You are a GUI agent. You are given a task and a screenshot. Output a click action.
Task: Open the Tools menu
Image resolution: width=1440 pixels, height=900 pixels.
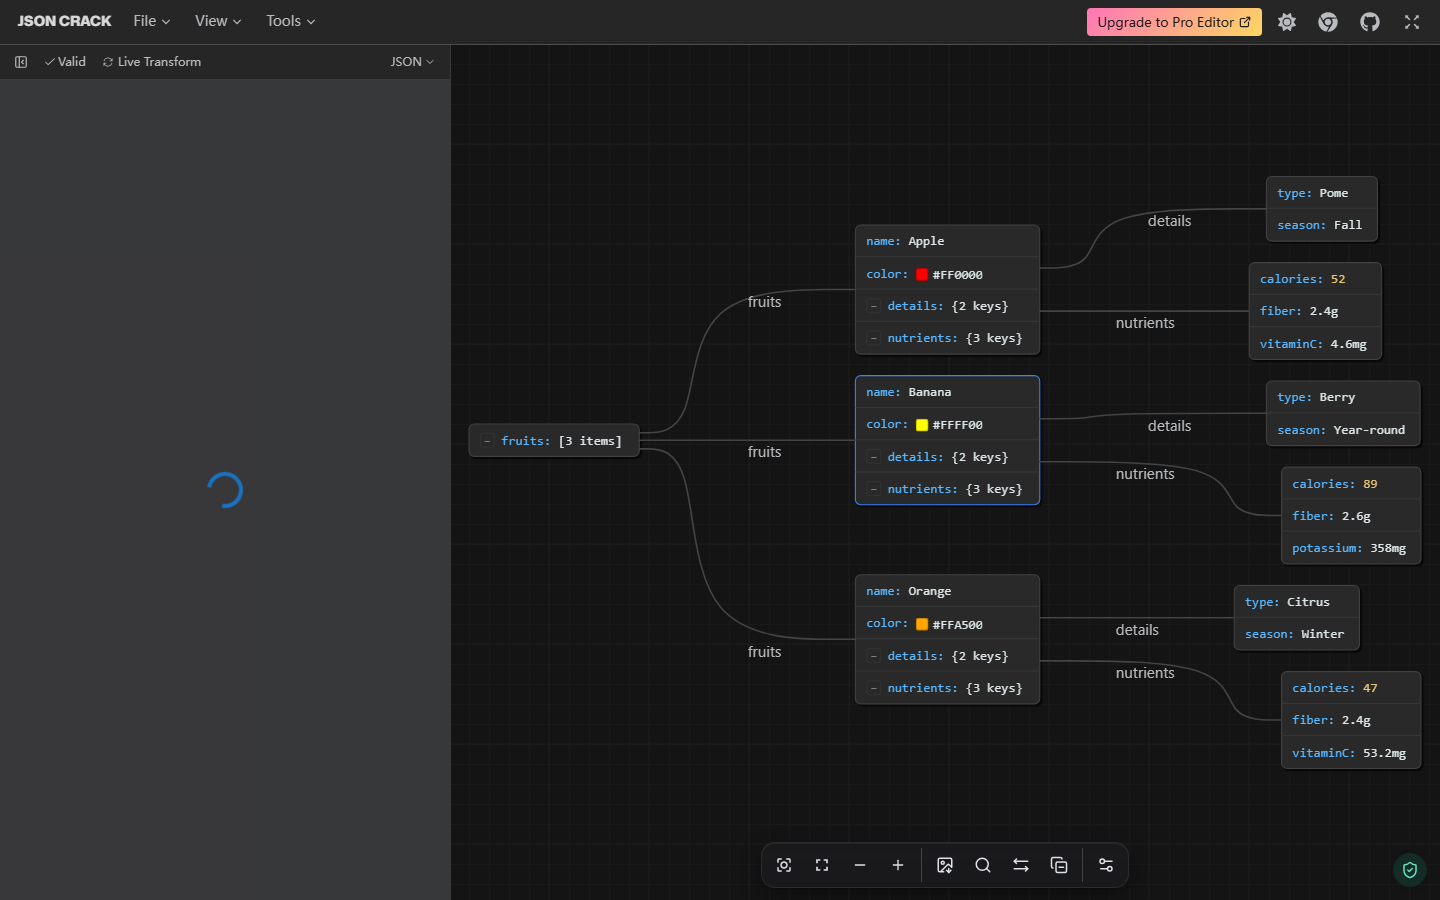pyautogui.click(x=290, y=21)
